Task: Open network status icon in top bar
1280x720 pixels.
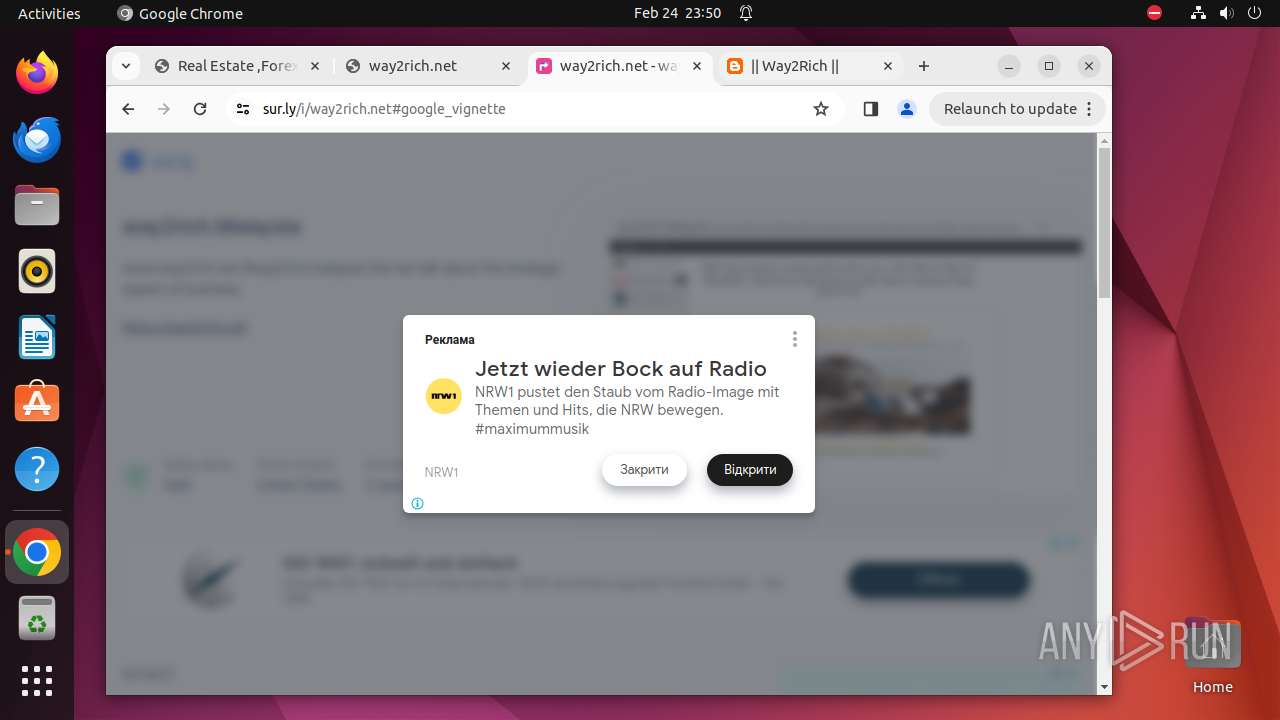Action: 1198,13
